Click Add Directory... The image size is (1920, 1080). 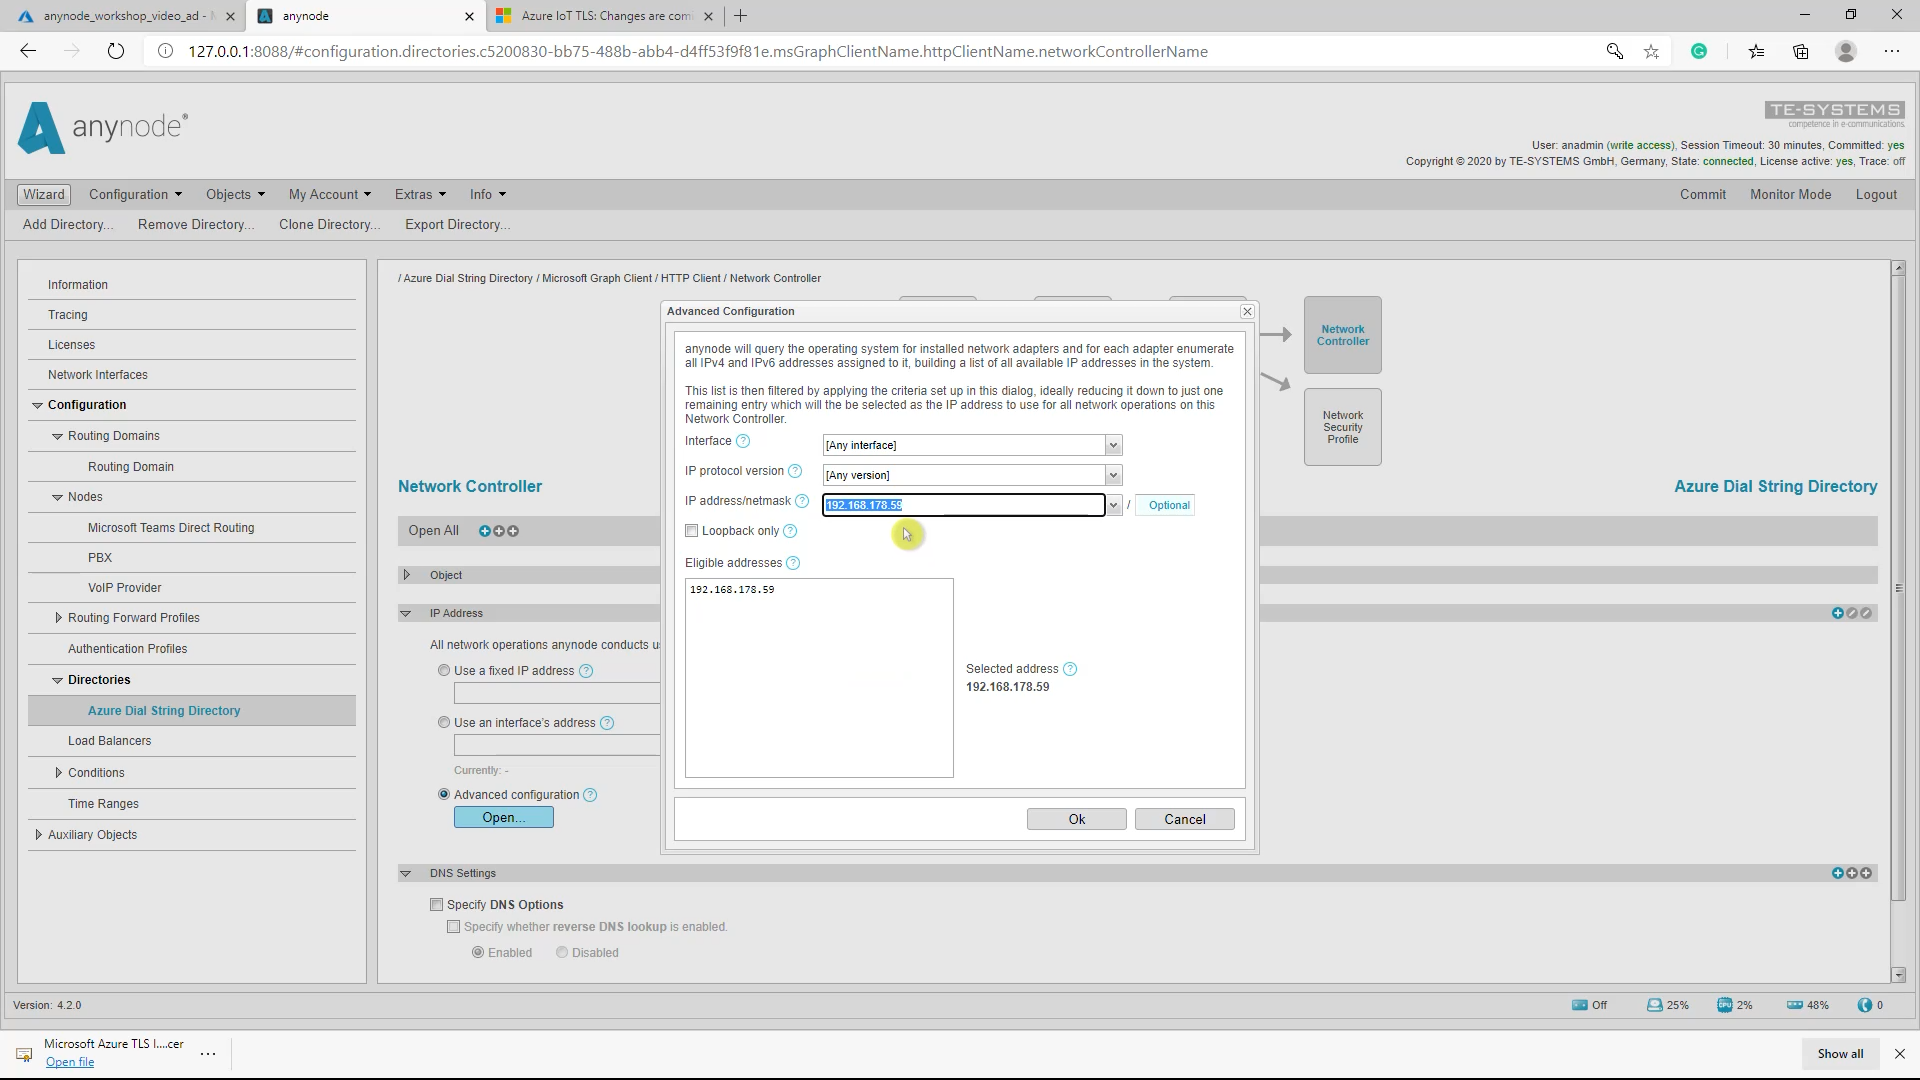[x=68, y=224]
